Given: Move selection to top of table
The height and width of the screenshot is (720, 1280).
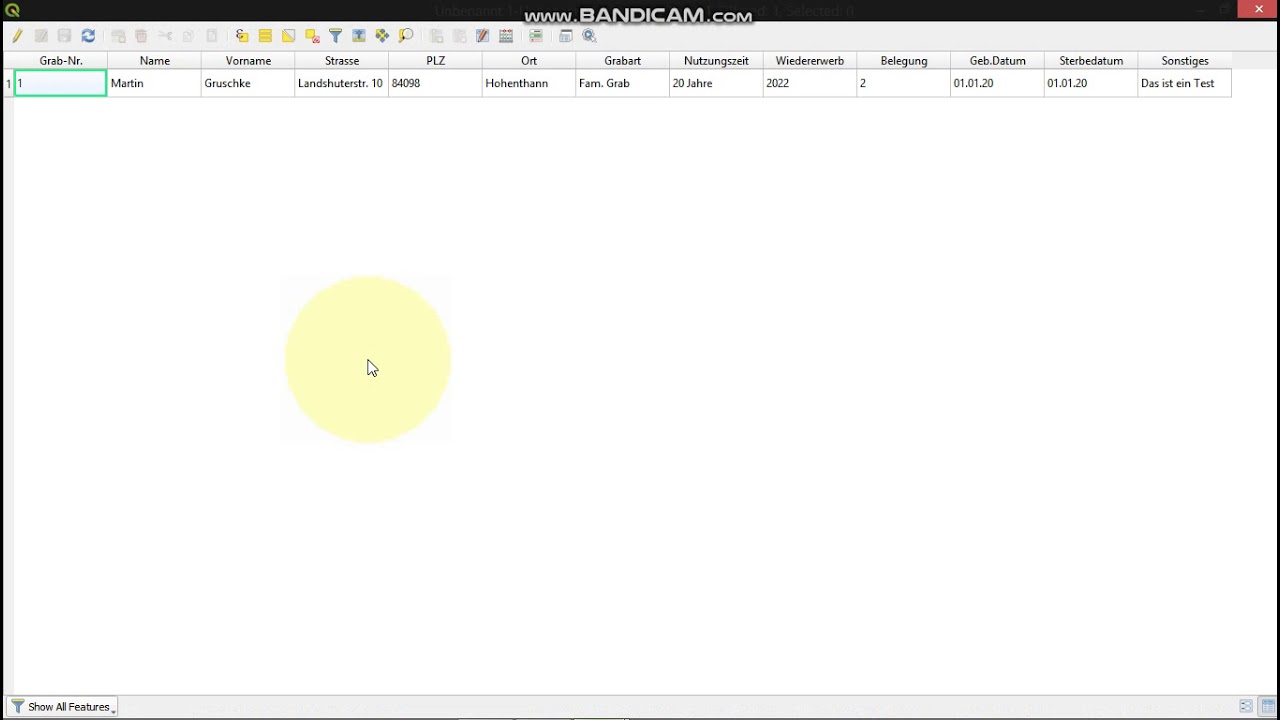Looking at the screenshot, I should [x=359, y=36].
